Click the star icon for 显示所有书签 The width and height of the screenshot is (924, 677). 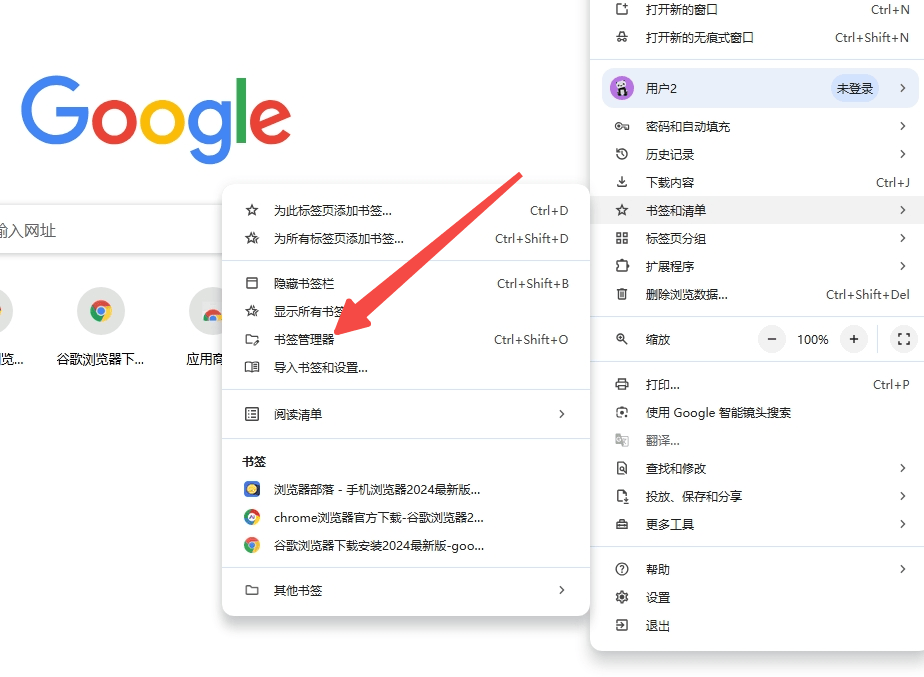coord(252,311)
